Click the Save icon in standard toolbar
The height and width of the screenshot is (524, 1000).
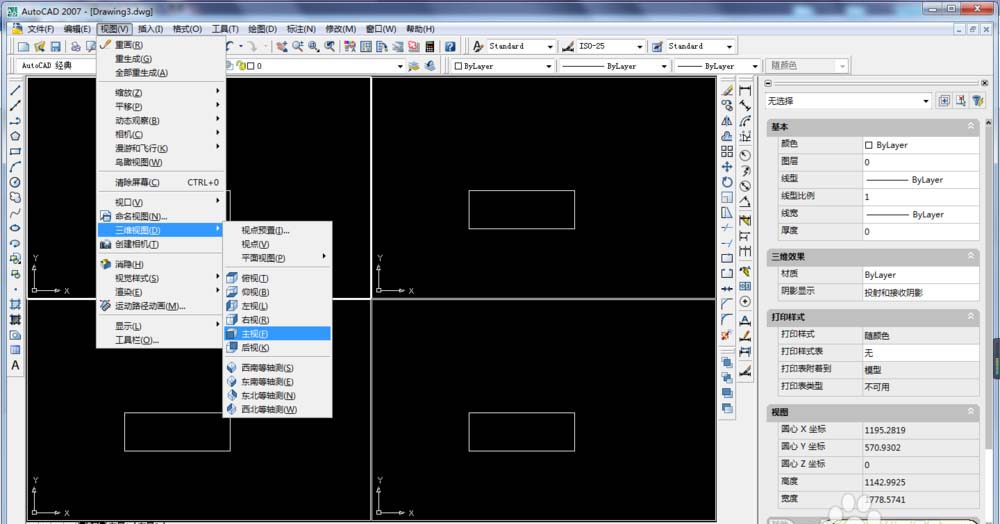coord(55,47)
